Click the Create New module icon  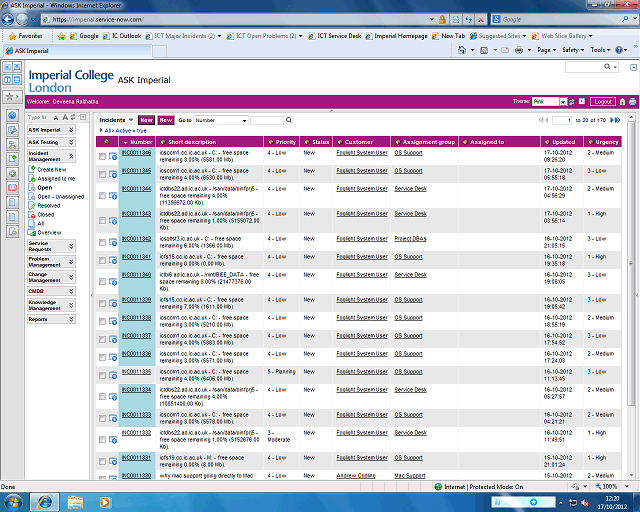click(32, 170)
